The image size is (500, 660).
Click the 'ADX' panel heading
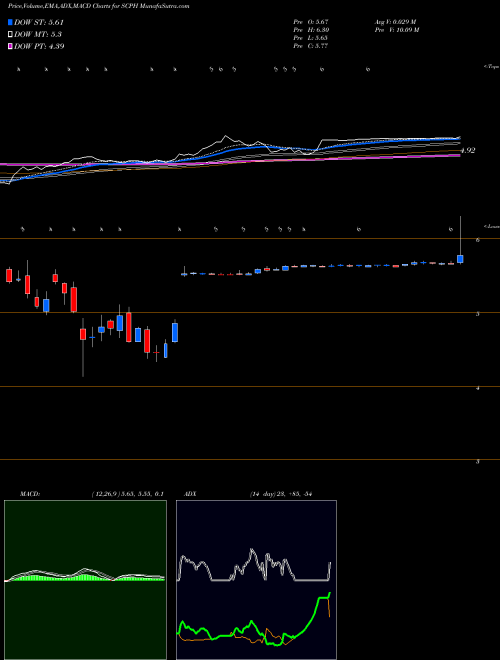pos(191,494)
